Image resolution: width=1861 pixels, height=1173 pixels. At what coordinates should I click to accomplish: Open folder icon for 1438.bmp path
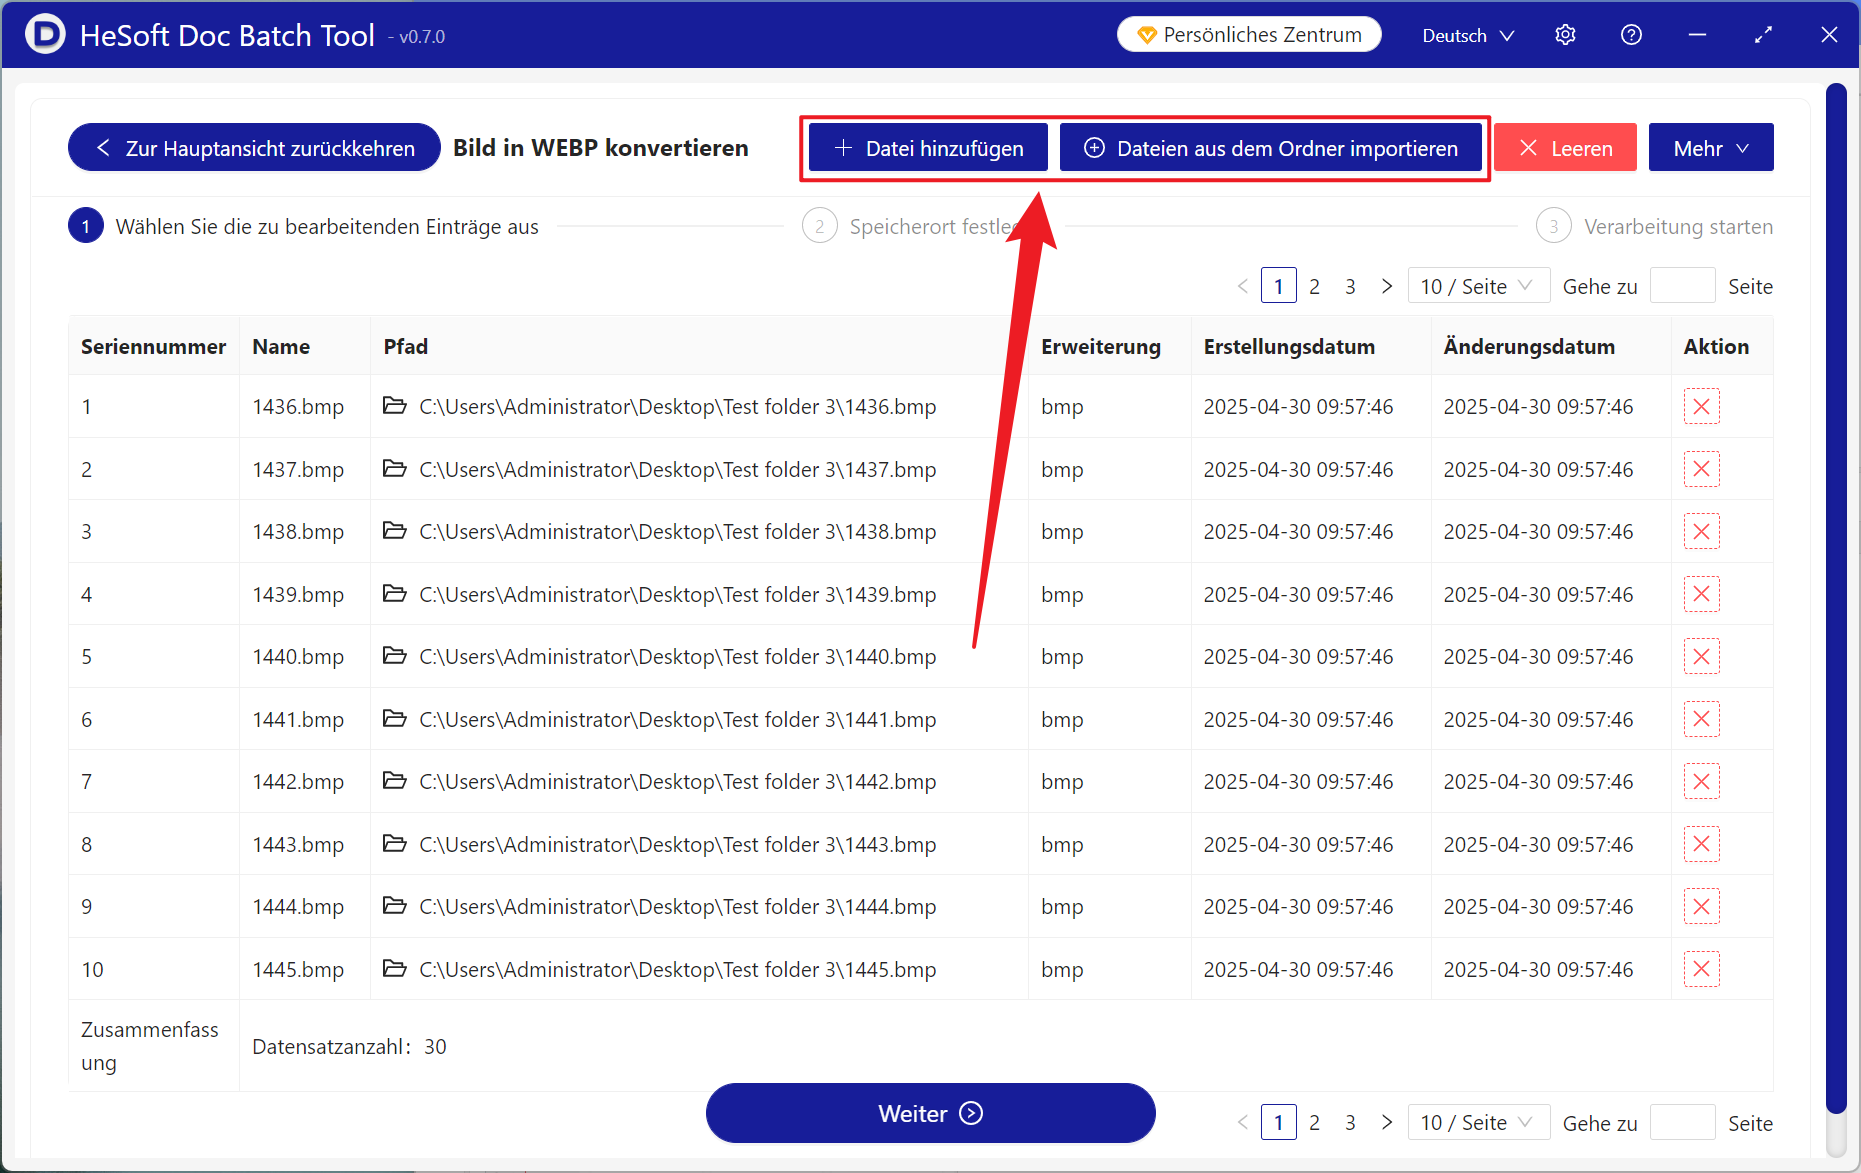[395, 531]
